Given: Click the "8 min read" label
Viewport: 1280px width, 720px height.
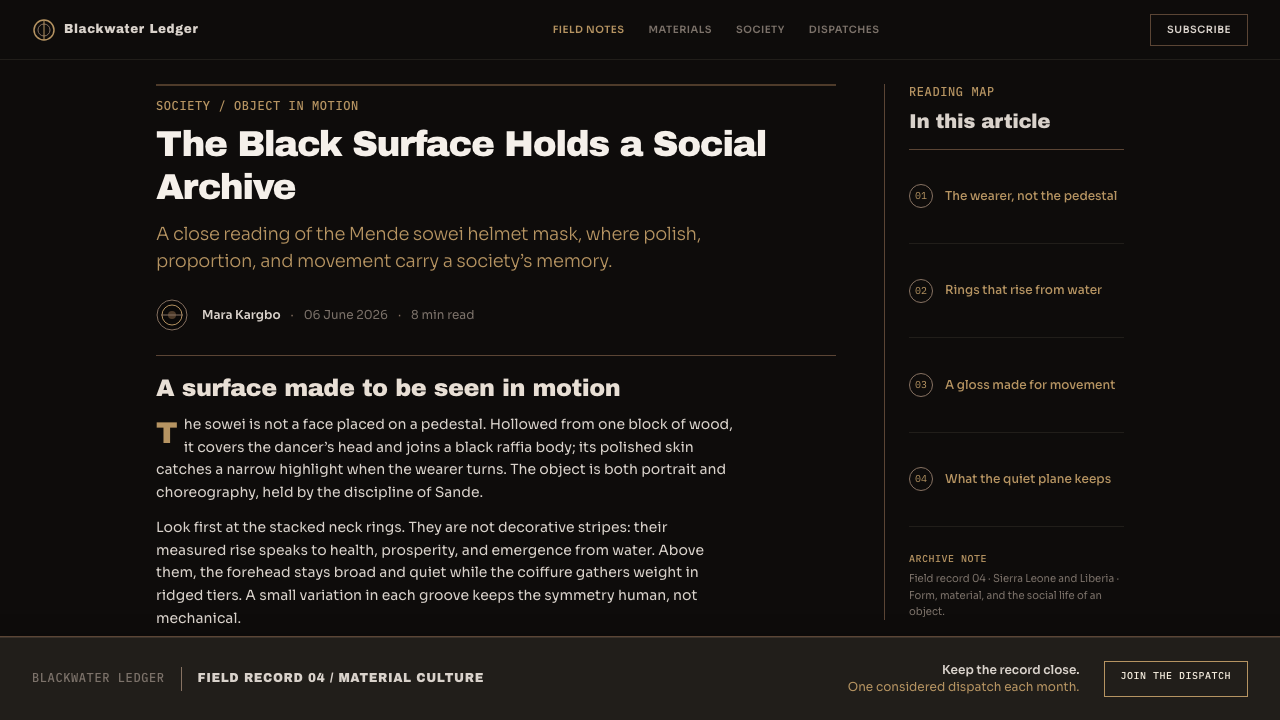Looking at the screenshot, I should click(x=443, y=315).
